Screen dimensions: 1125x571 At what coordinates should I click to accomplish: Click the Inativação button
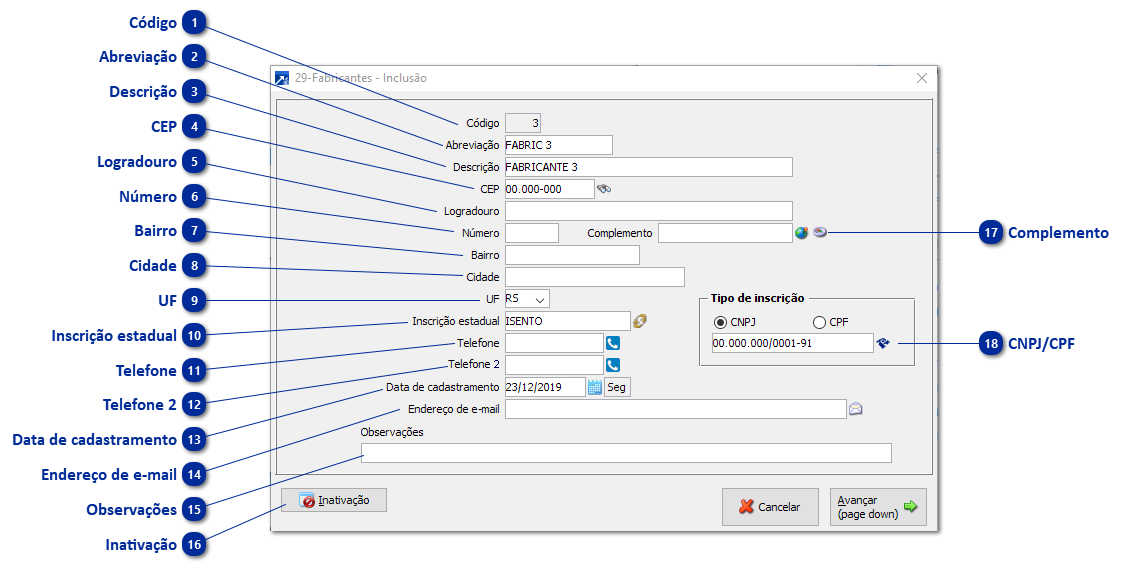coord(334,500)
